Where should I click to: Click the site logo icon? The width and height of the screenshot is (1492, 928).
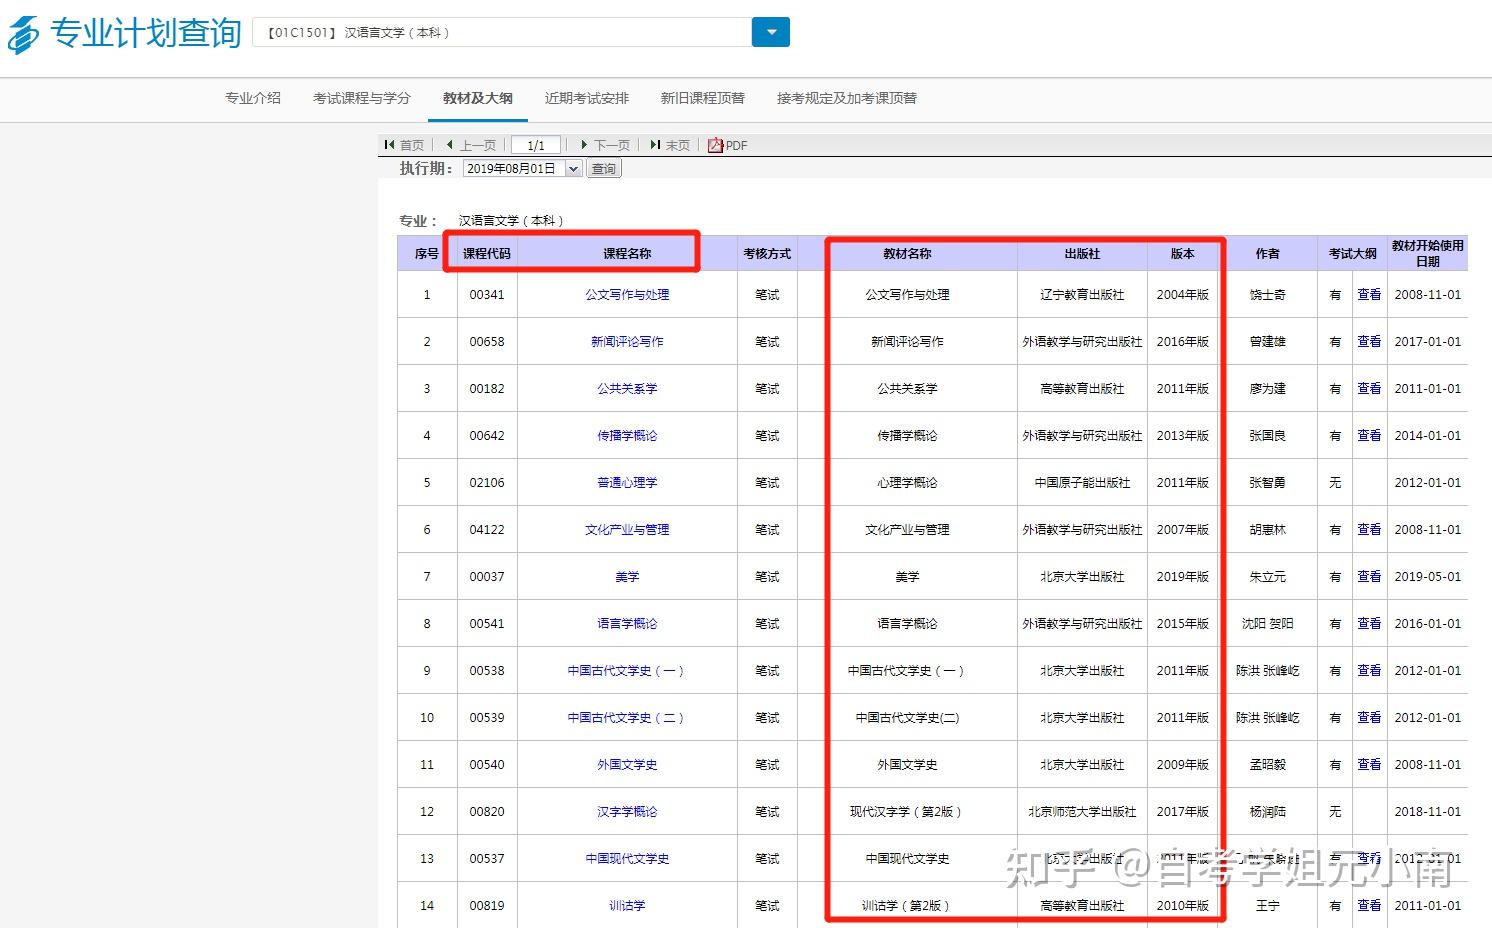click(x=23, y=34)
